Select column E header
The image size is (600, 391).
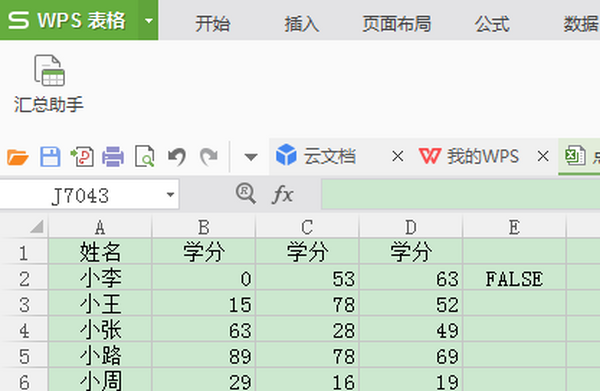514,227
